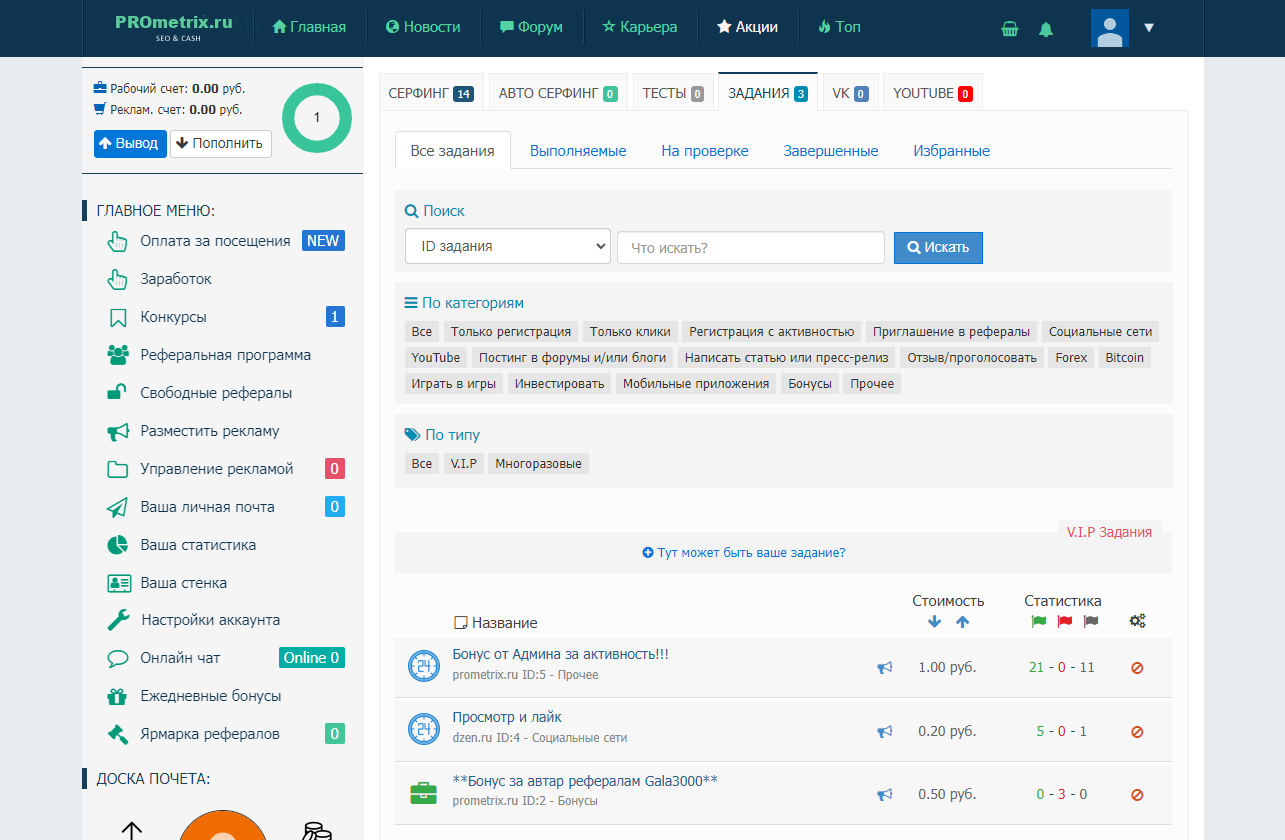Click the green flag statistics icon
Screen dimensions: 1285x840
point(1038,621)
